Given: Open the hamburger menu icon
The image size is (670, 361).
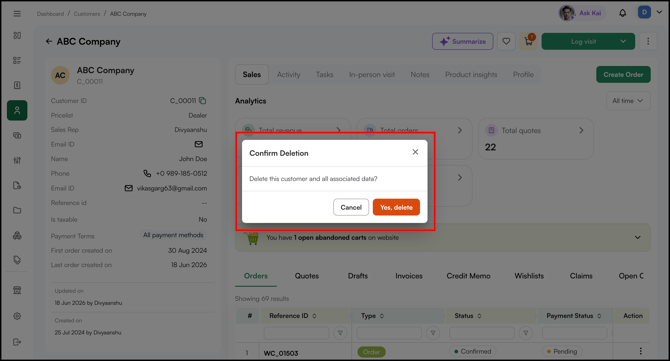Looking at the screenshot, I should pyautogui.click(x=17, y=14).
